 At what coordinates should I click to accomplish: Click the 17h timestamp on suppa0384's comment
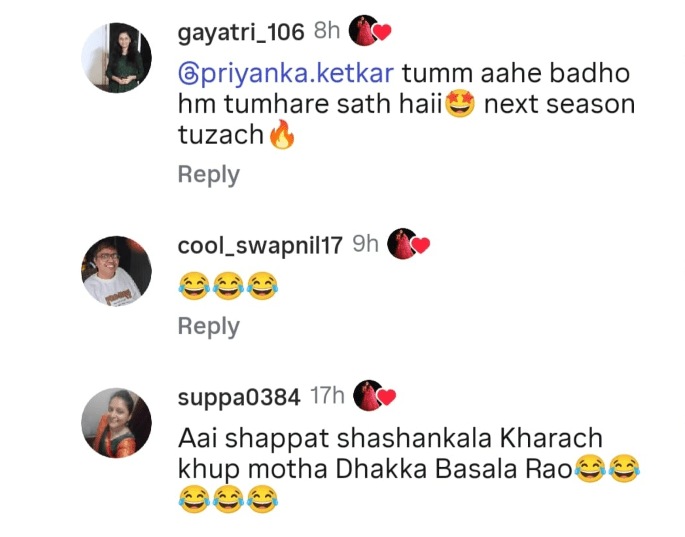[x=327, y=396]
